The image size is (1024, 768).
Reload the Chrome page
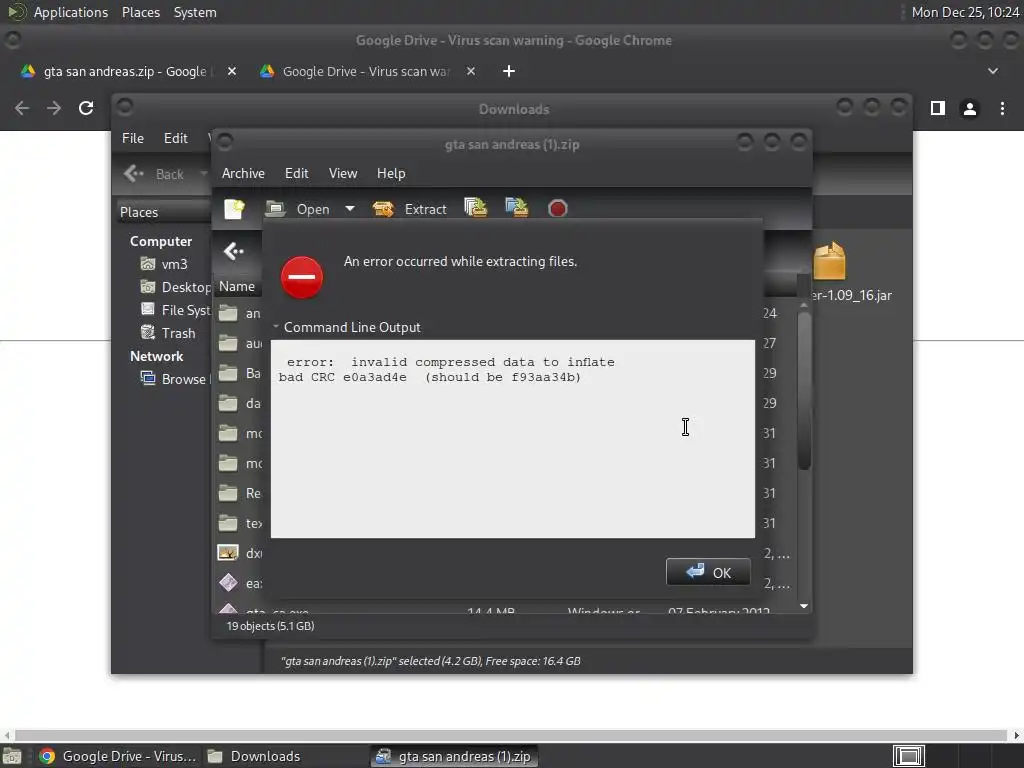(x=86, y=108)
